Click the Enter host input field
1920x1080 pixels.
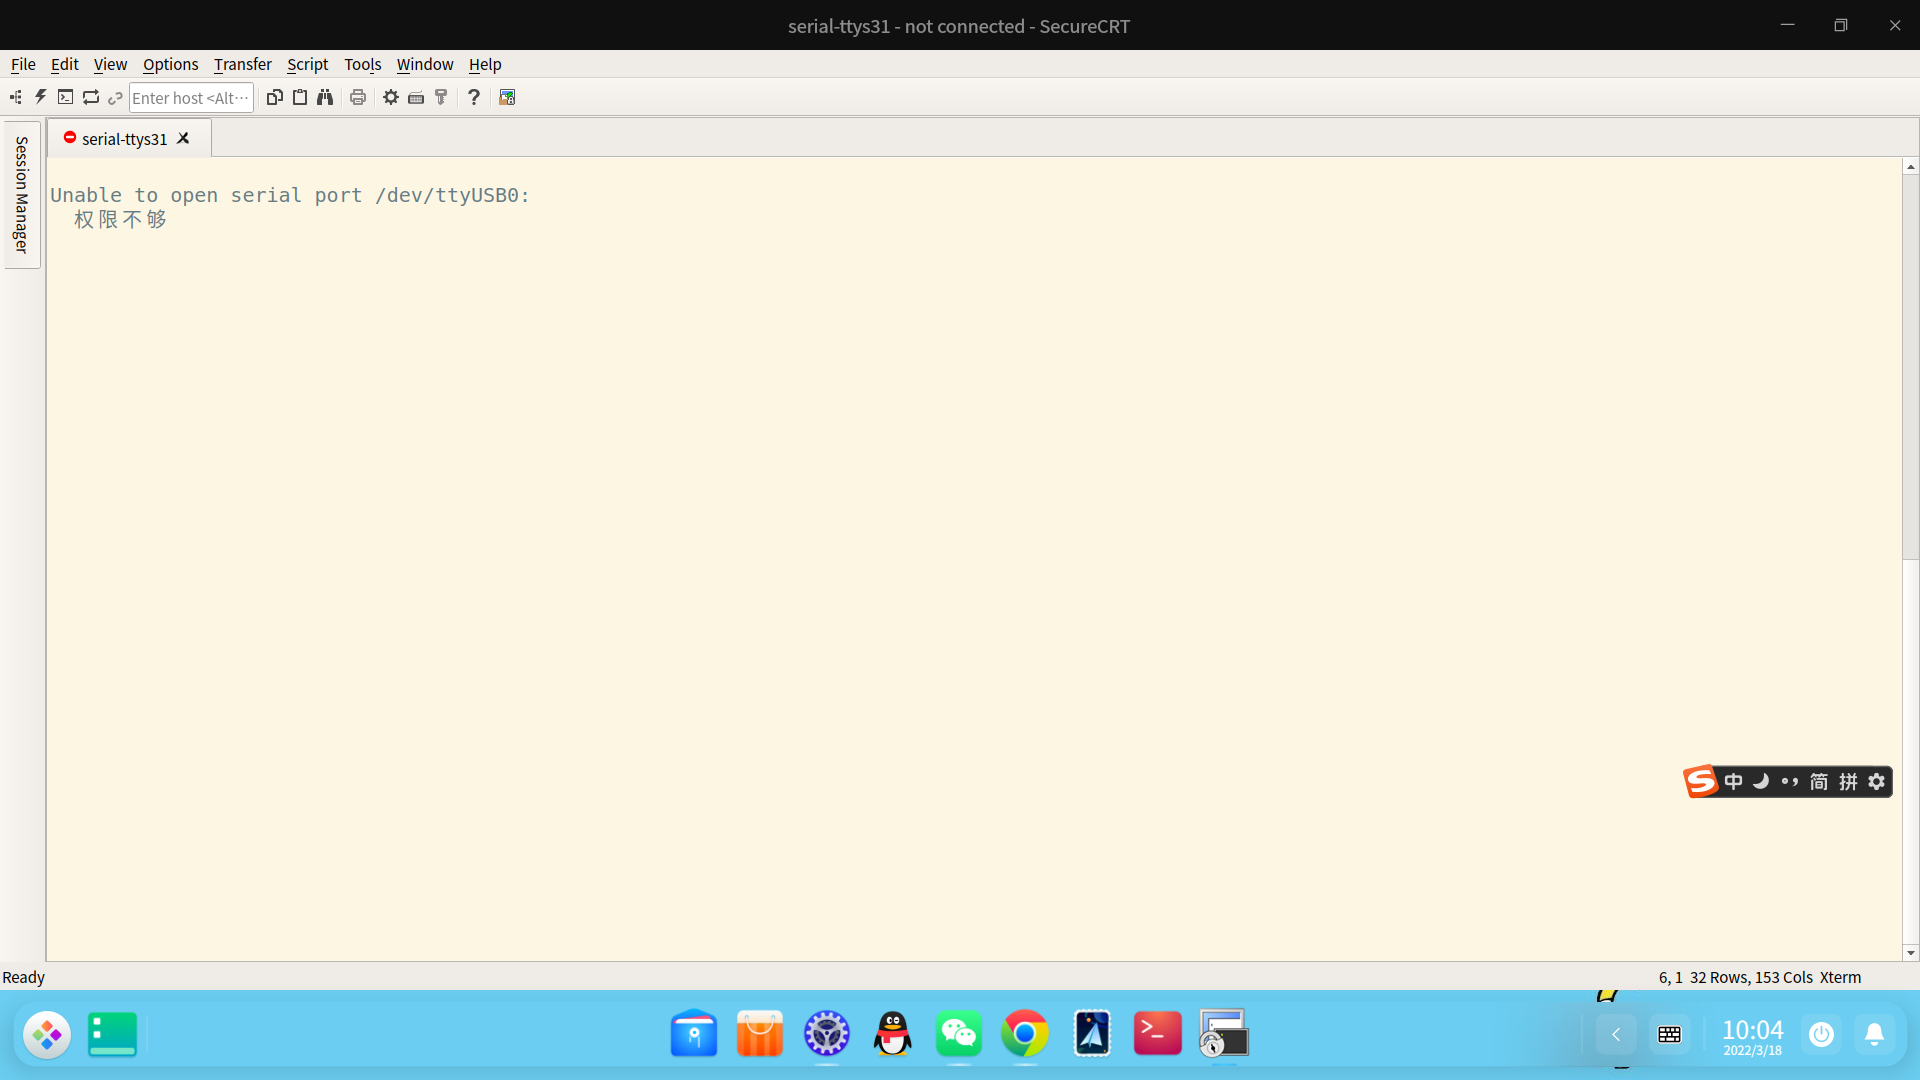[x=190, y=98]
